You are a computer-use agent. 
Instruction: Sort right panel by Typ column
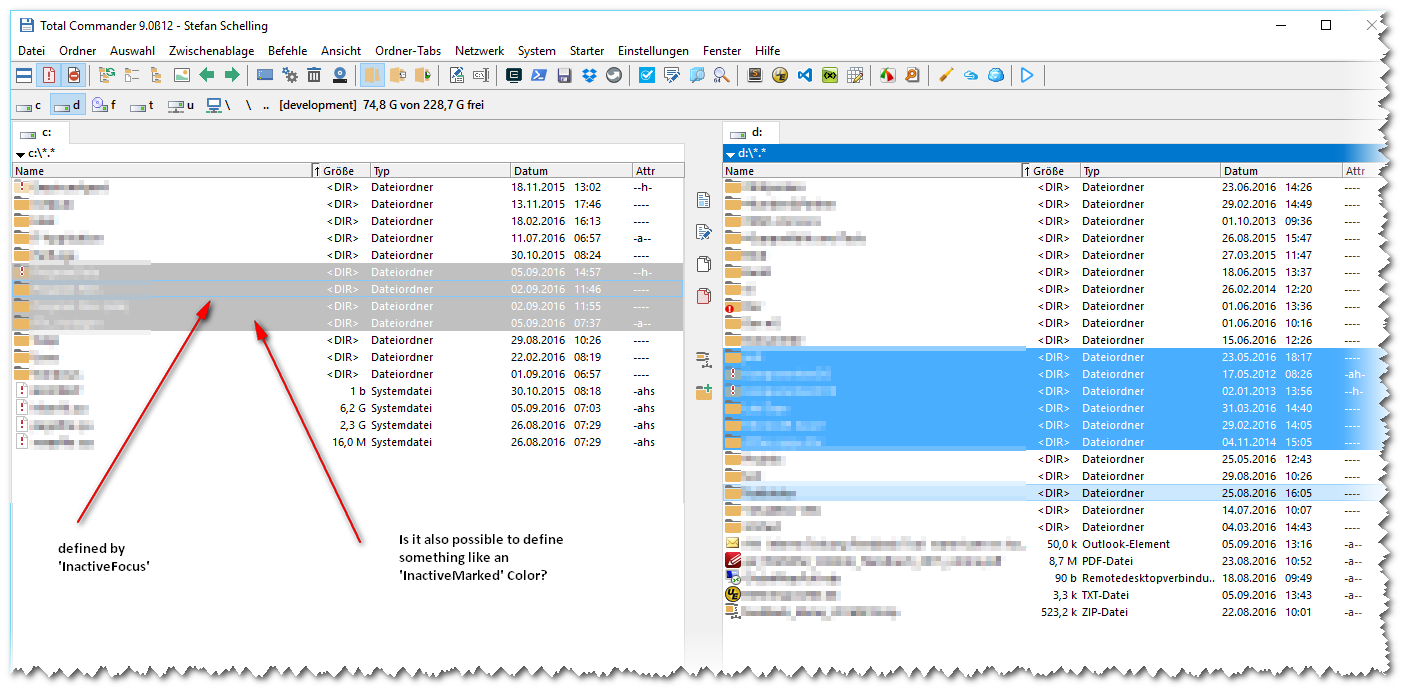click(1151, 171)
